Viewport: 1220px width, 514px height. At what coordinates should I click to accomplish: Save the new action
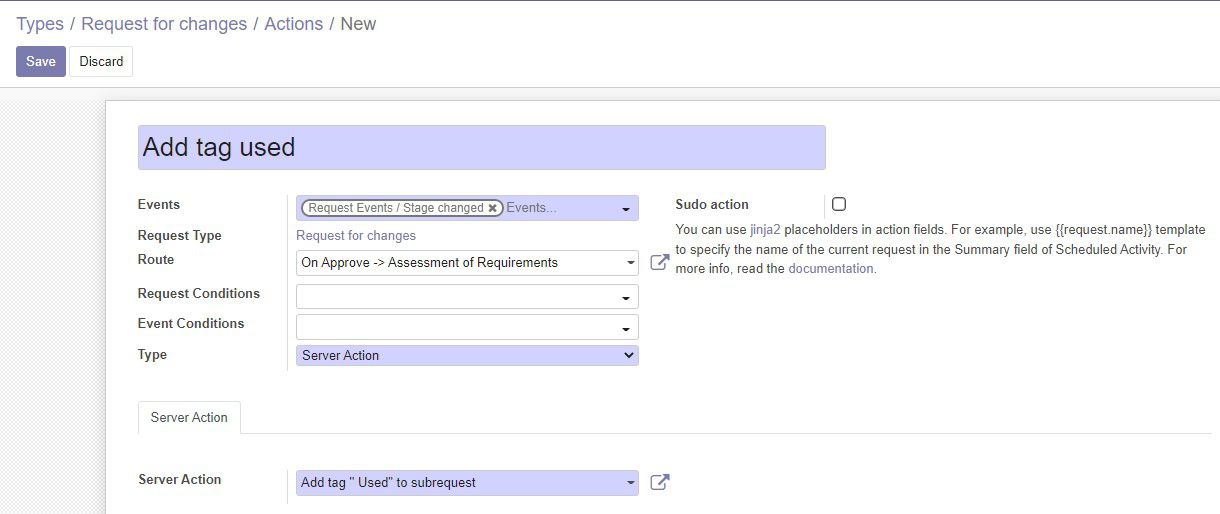[x=41, y=61]
